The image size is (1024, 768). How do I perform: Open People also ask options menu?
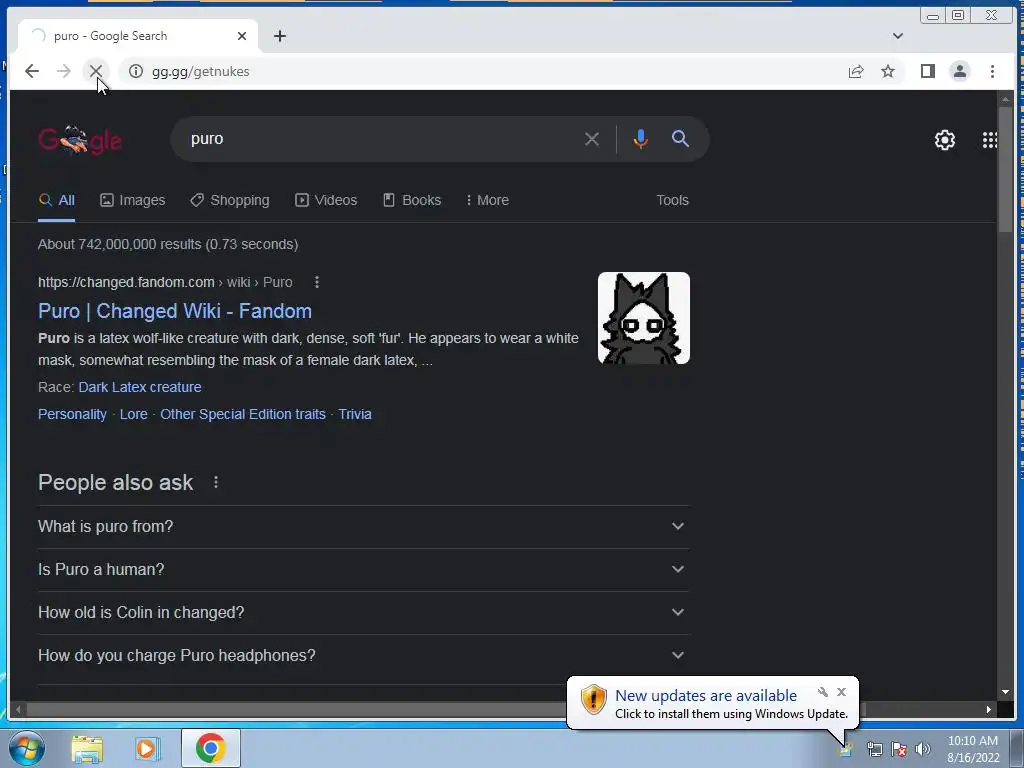click(x=216, y=483)
